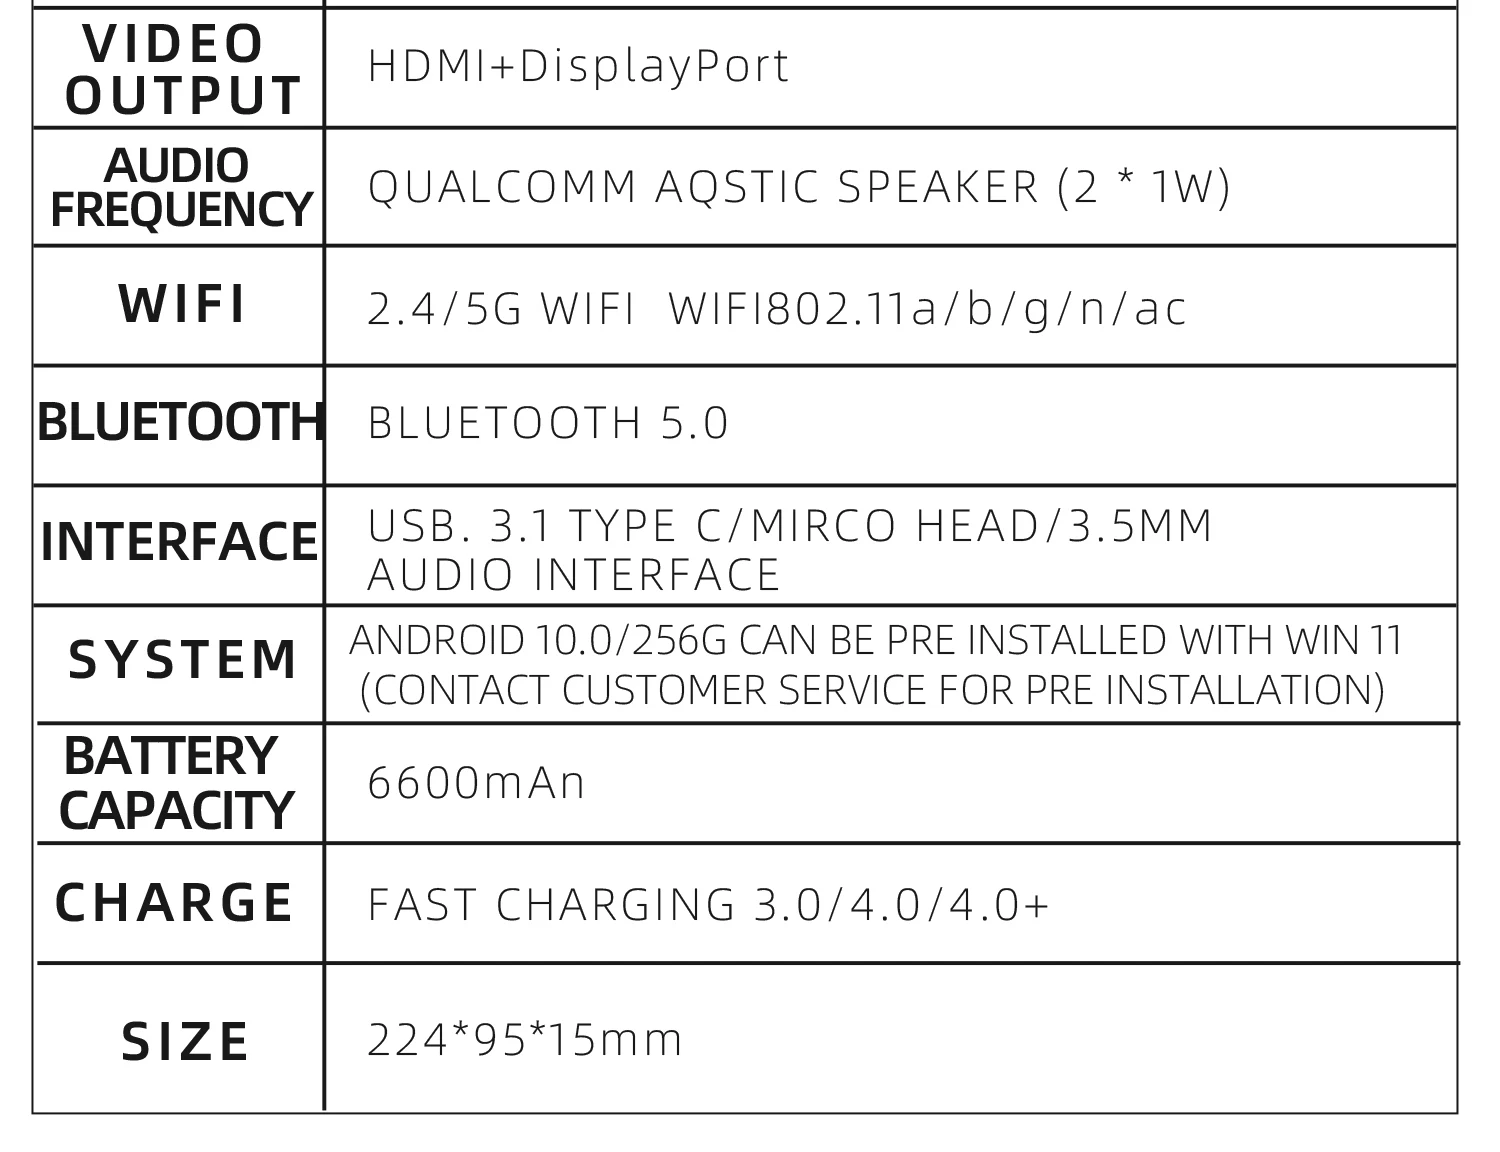Image resolution: width=1500 pixels, height=1152 pixels.
Task: Click the SYSTEM row label
Action: (x=182, y=661)
